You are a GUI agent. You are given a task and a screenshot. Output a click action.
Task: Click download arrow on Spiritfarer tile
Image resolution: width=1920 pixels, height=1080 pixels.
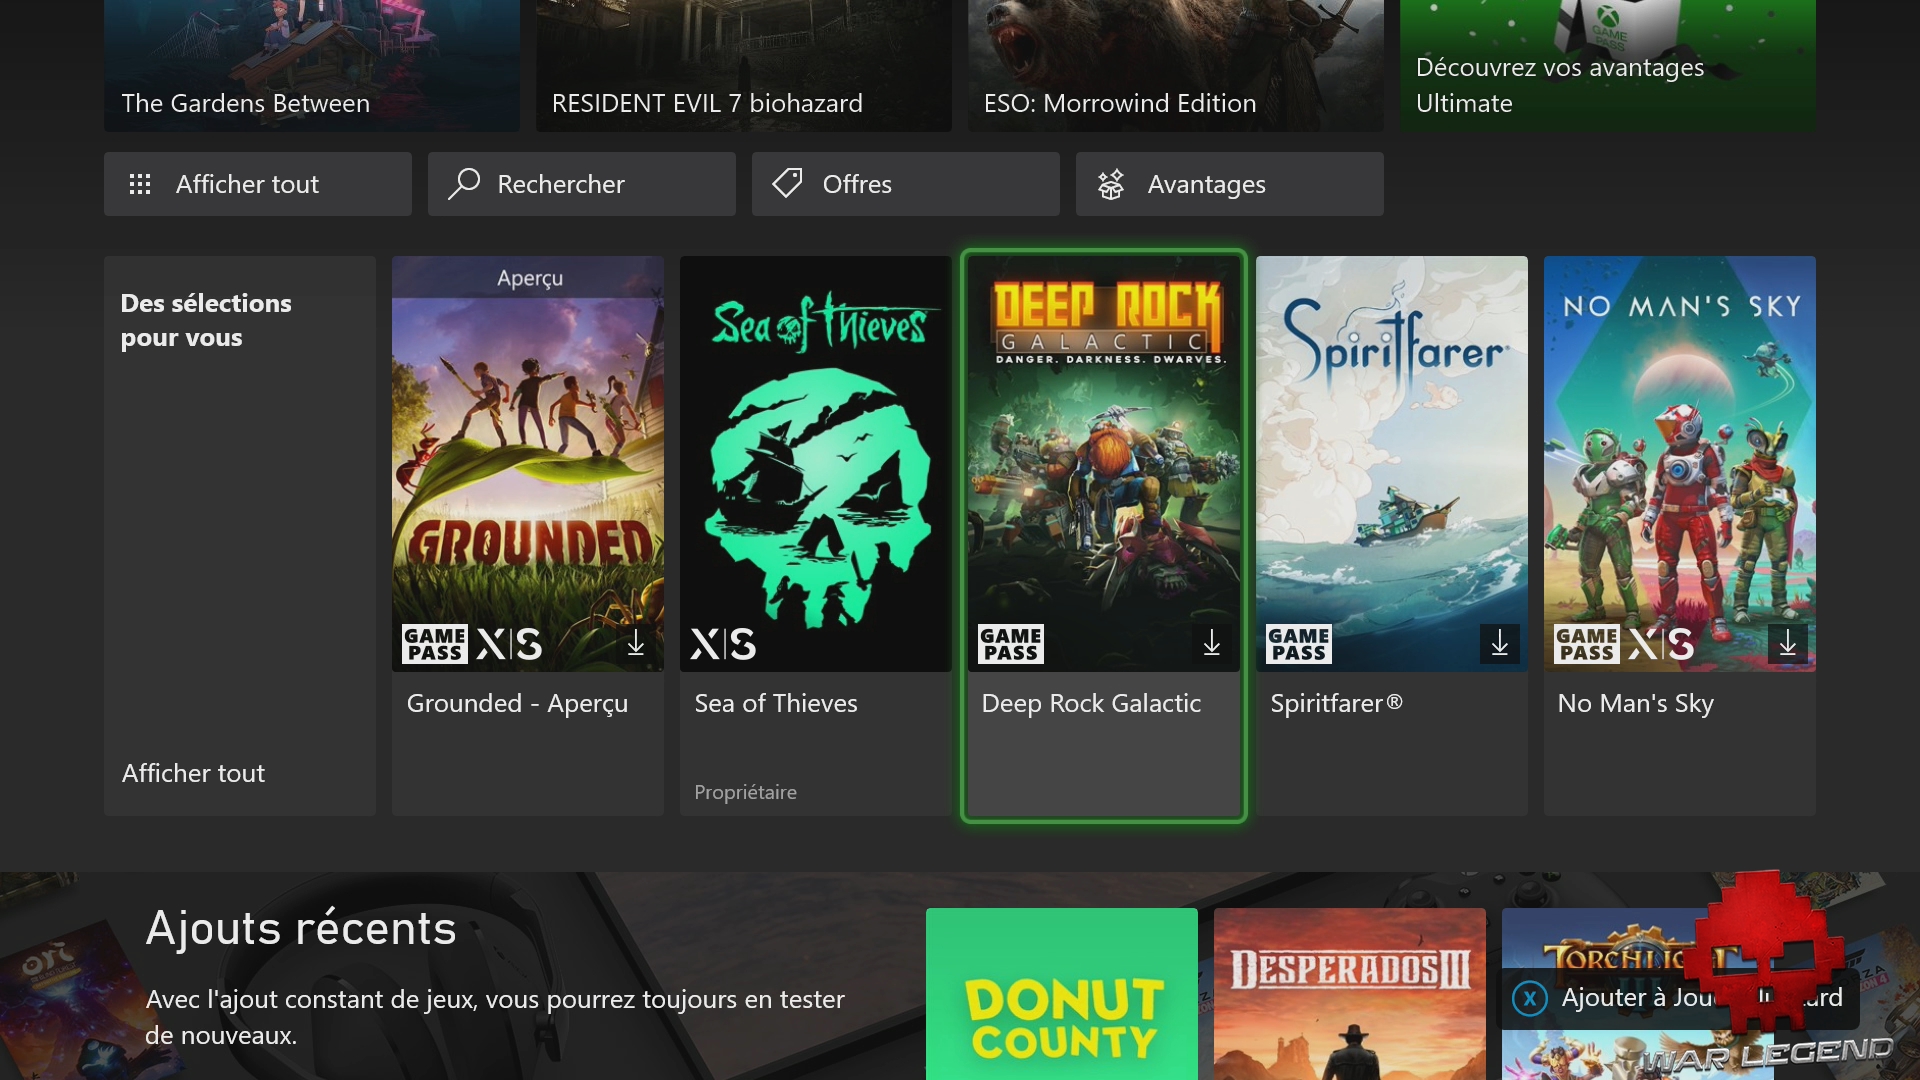1499,644
